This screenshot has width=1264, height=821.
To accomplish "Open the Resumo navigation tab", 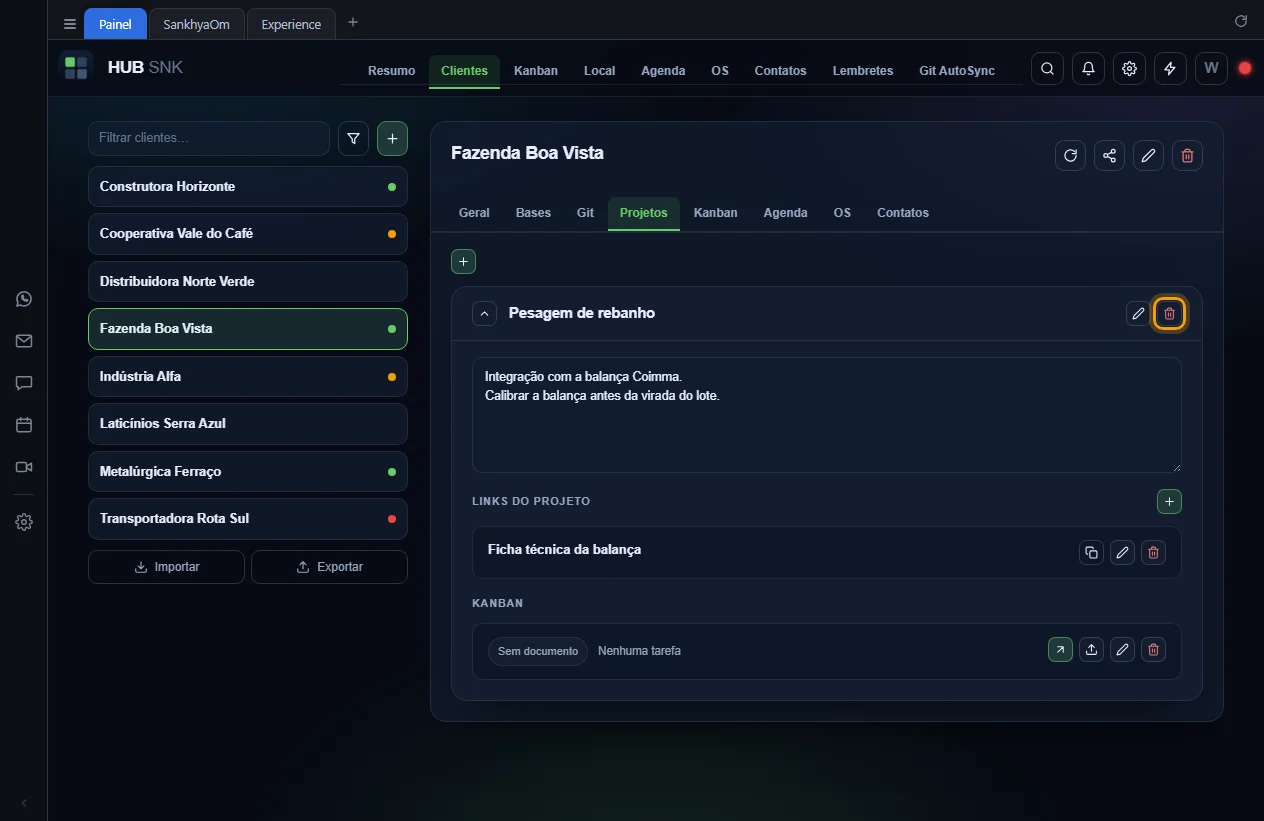I will [391, 71].
